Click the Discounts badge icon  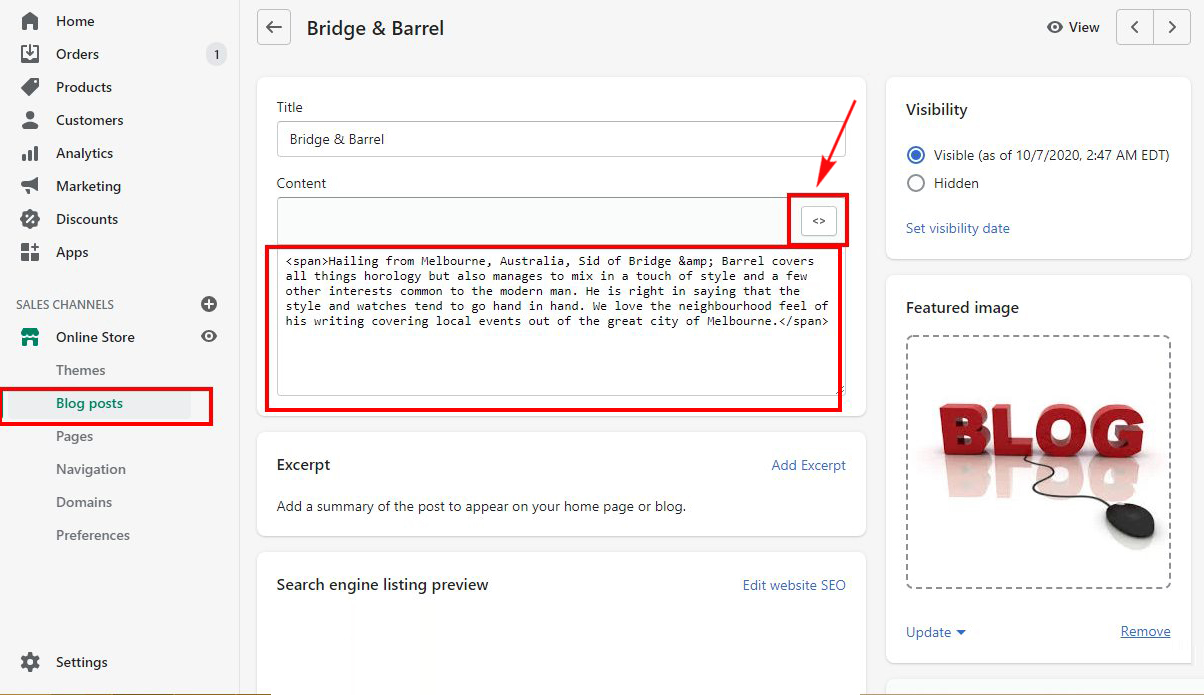coord(30,219)
